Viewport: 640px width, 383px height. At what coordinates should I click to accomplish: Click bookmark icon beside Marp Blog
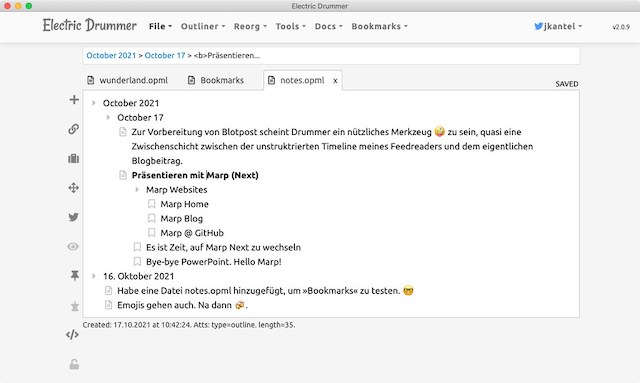151,218
